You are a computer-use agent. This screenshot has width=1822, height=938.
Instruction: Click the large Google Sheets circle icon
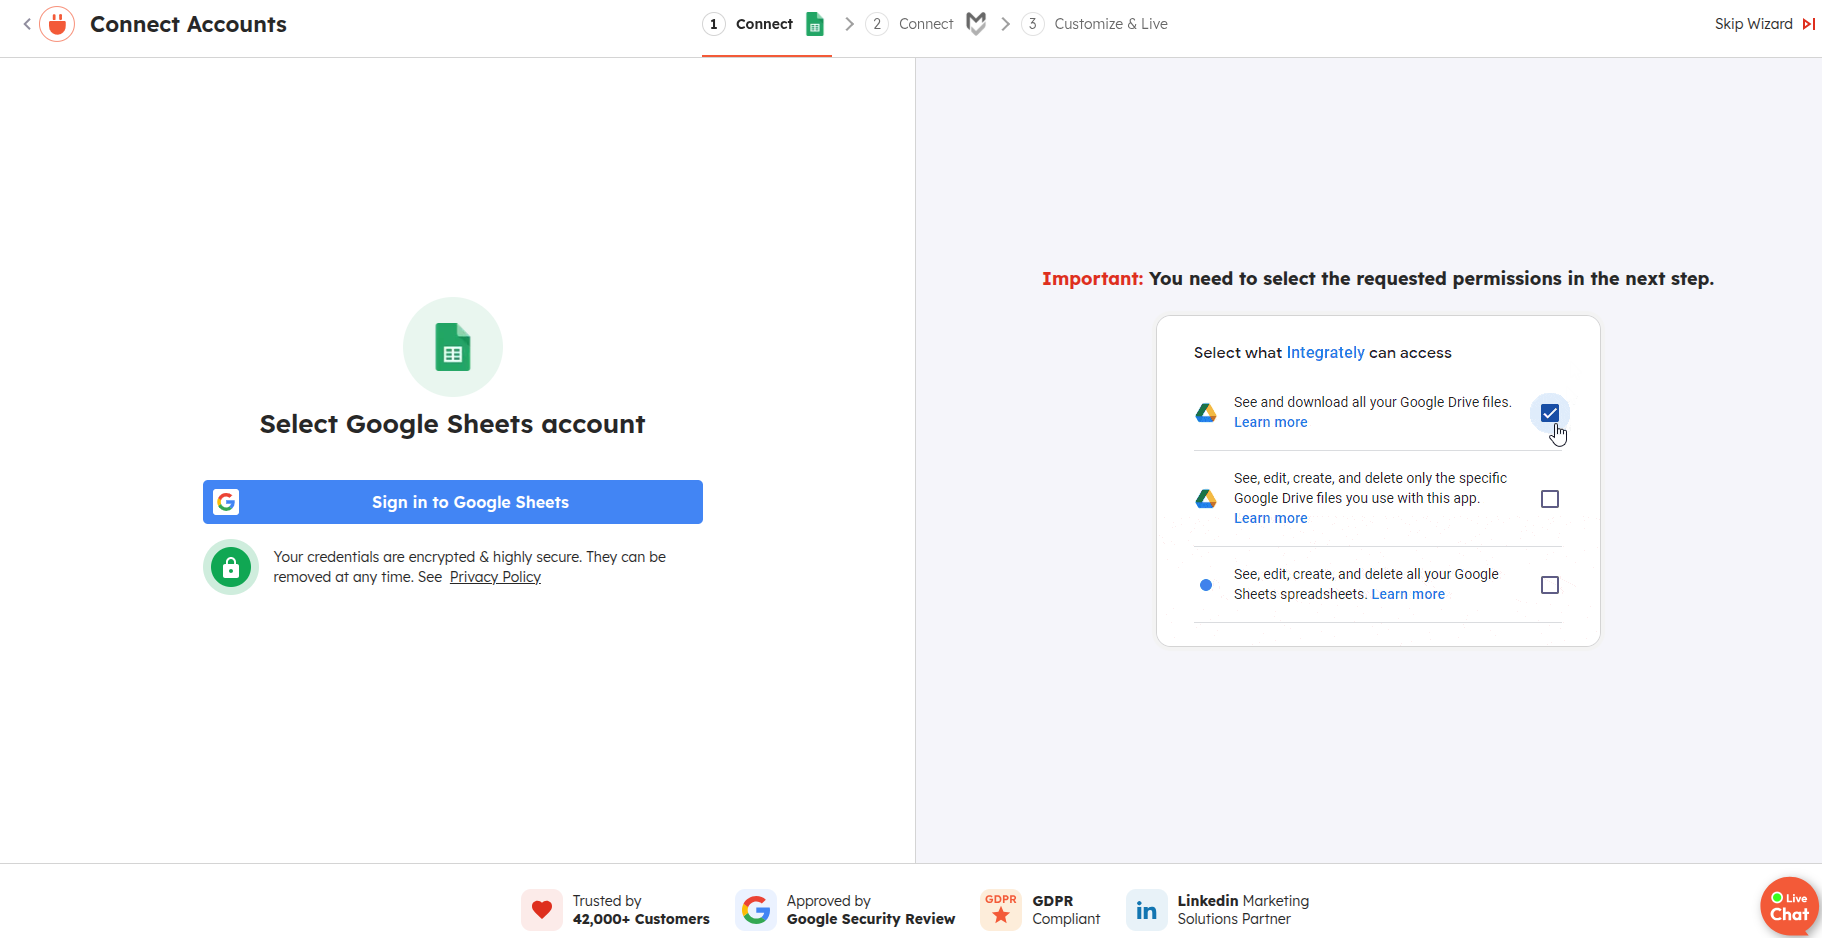tap(453, 347)
